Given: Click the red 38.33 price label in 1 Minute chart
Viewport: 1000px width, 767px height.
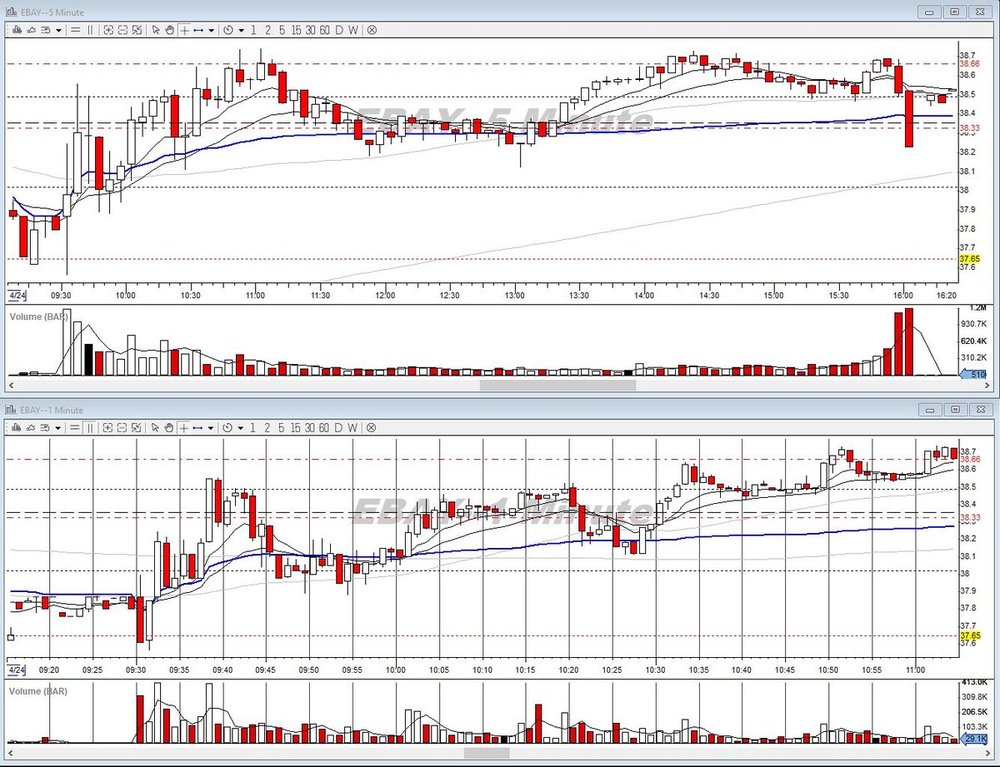Looking at the screenshot, I should tap(970, 518).
